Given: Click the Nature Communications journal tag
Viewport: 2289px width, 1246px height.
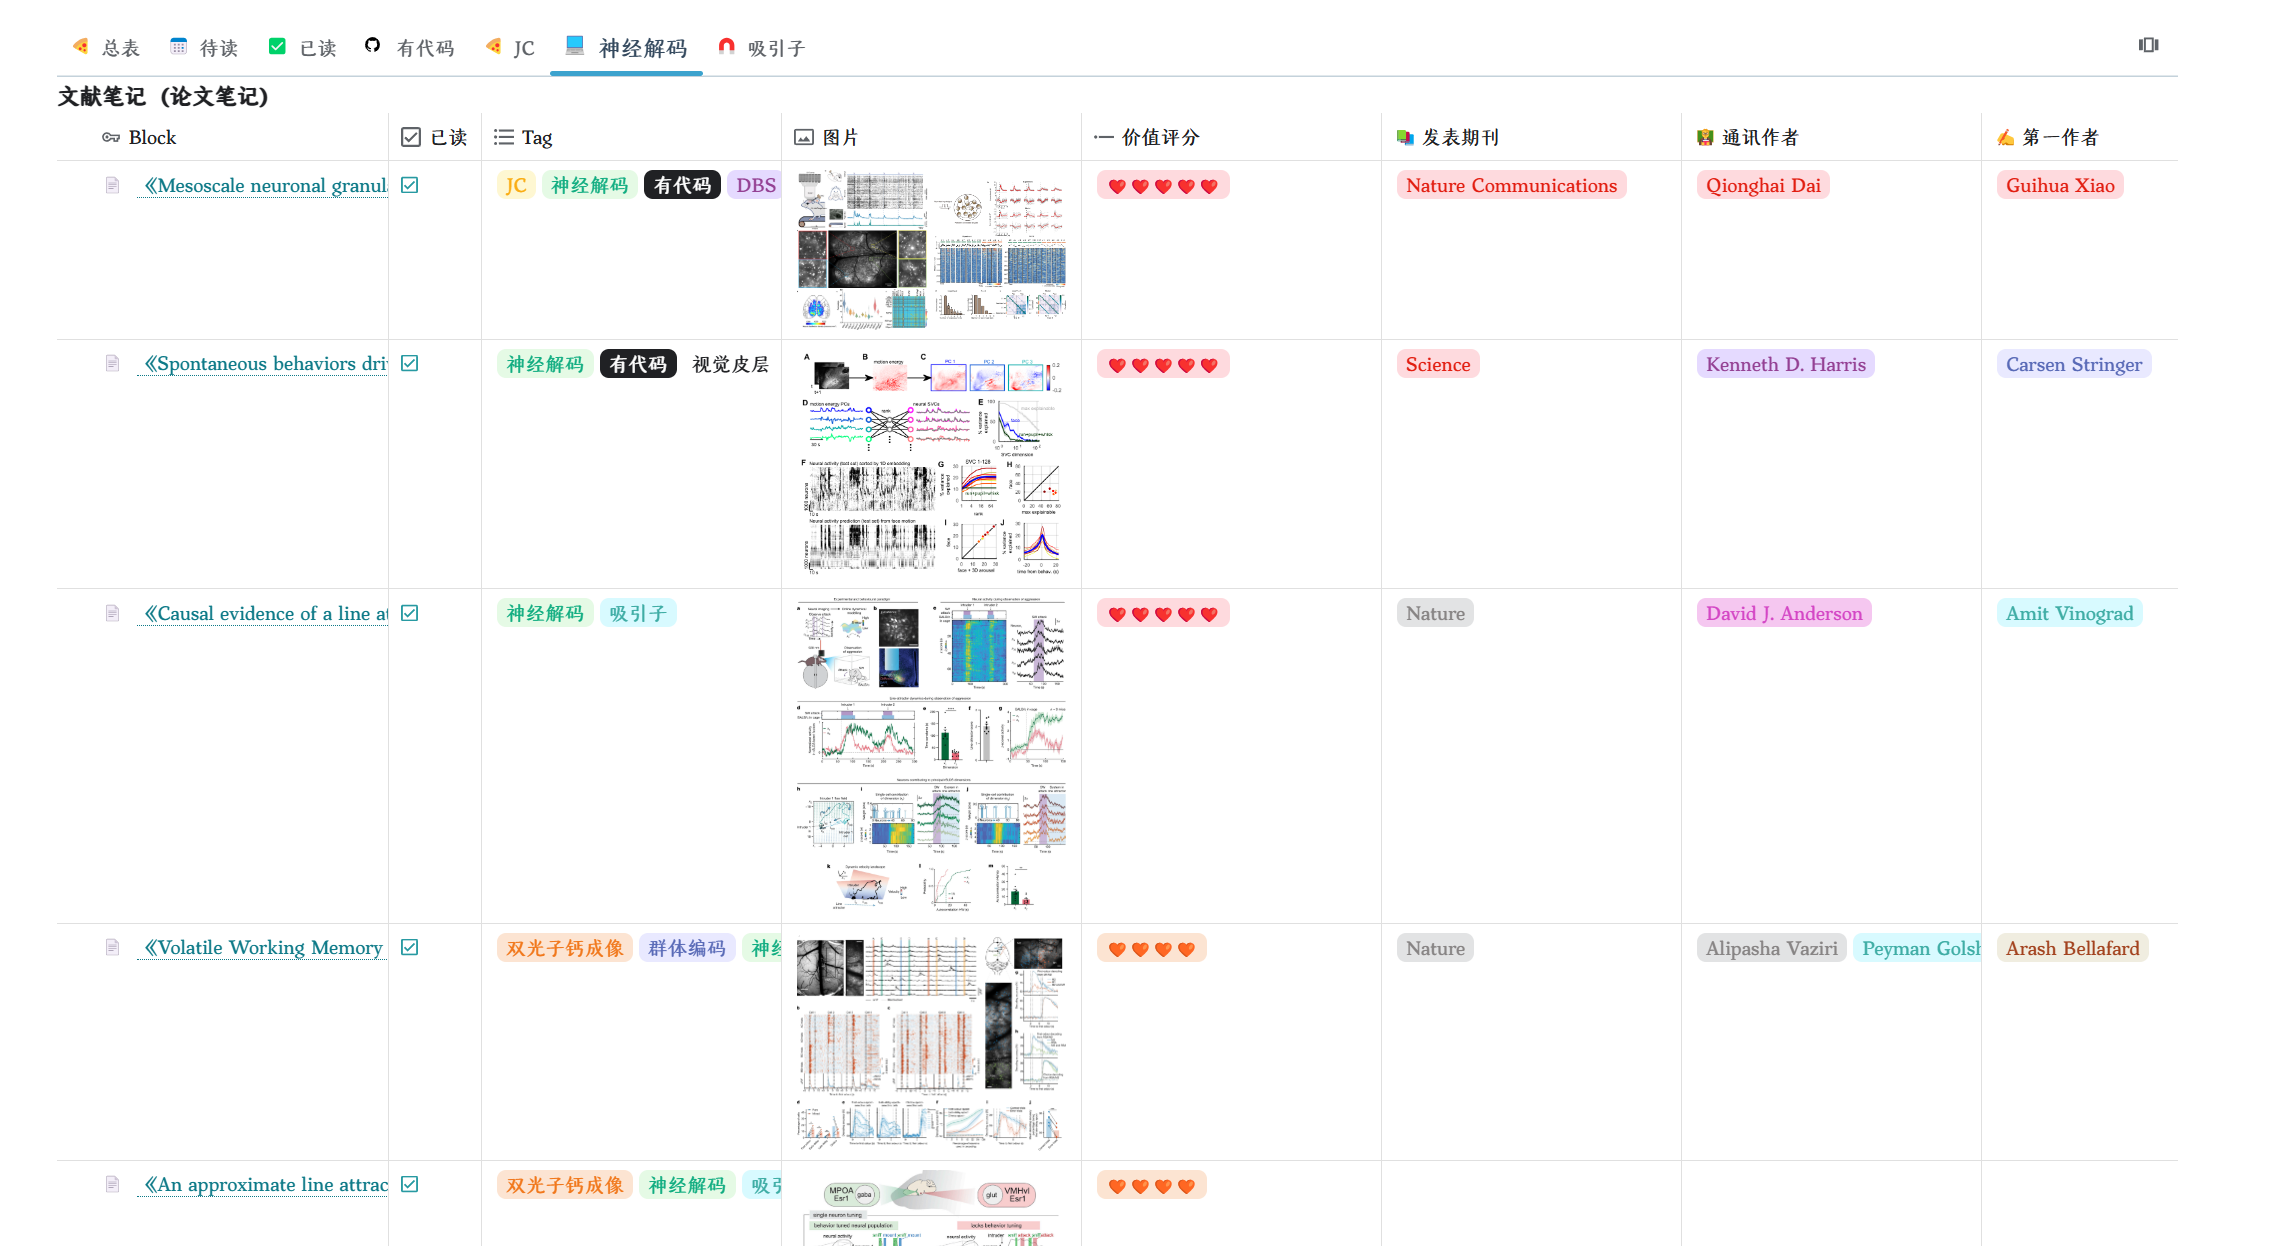Looking at the screenshot, I should point(1510,185).
